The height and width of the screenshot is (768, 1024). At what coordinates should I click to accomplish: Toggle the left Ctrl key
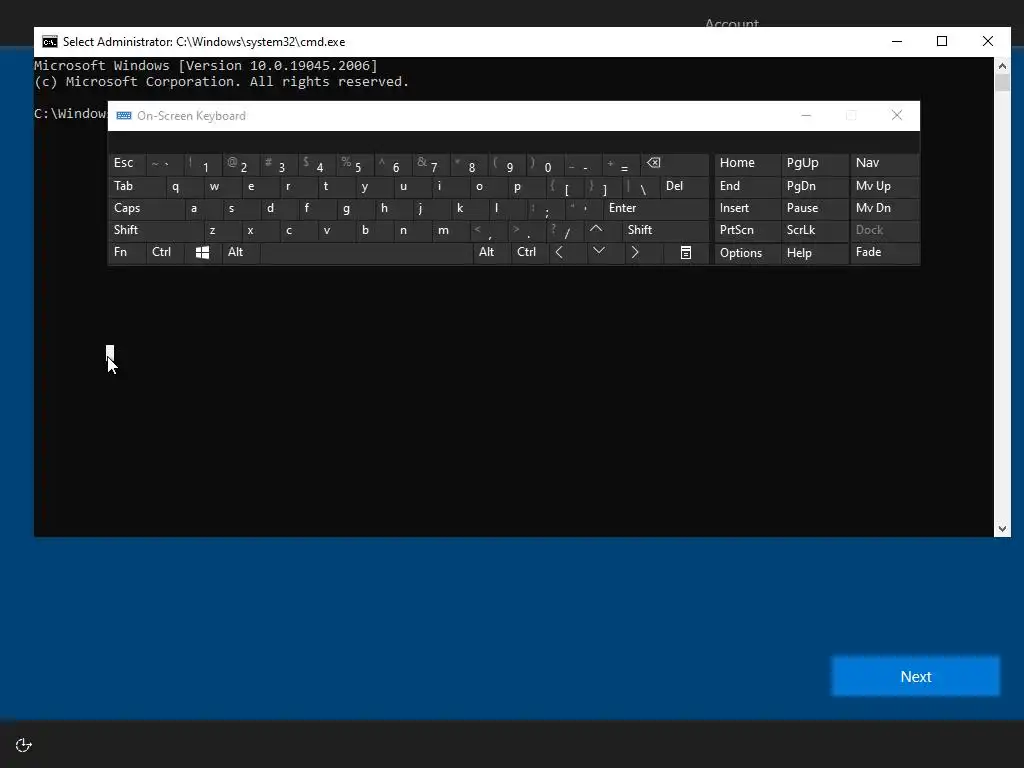[x=165, y=253]
